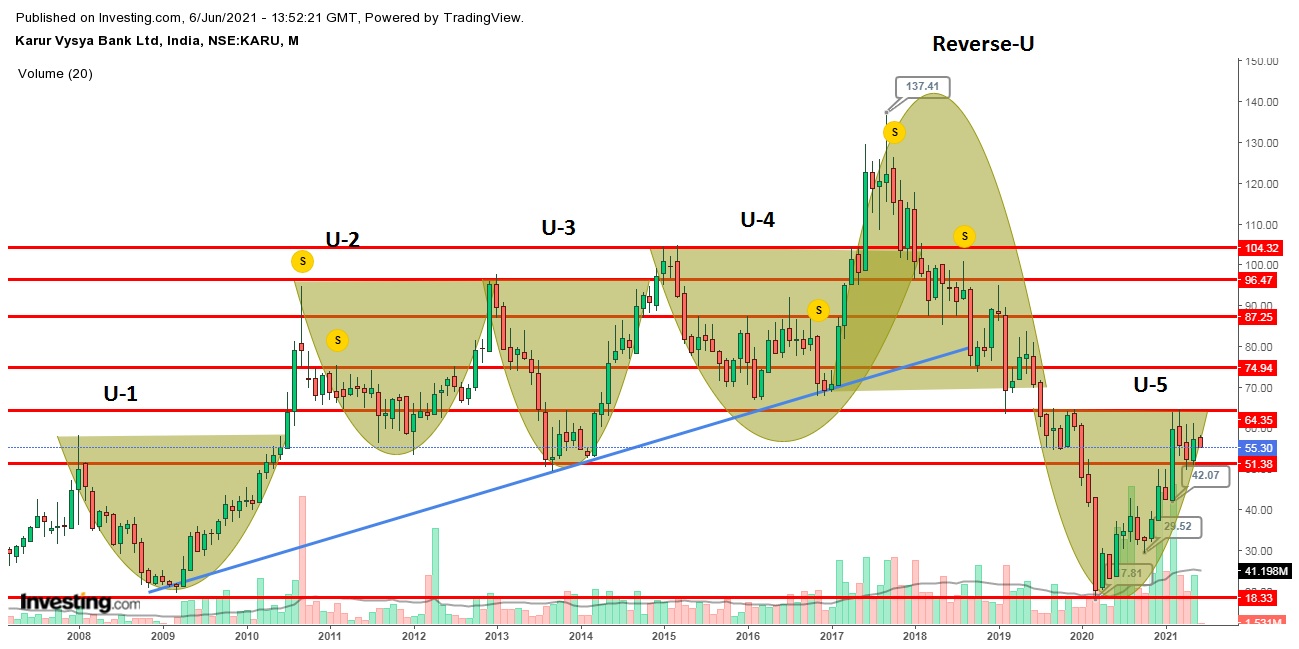Click the Reverse-U annotation text
The image size is (1299, 649).
point(984,43)
